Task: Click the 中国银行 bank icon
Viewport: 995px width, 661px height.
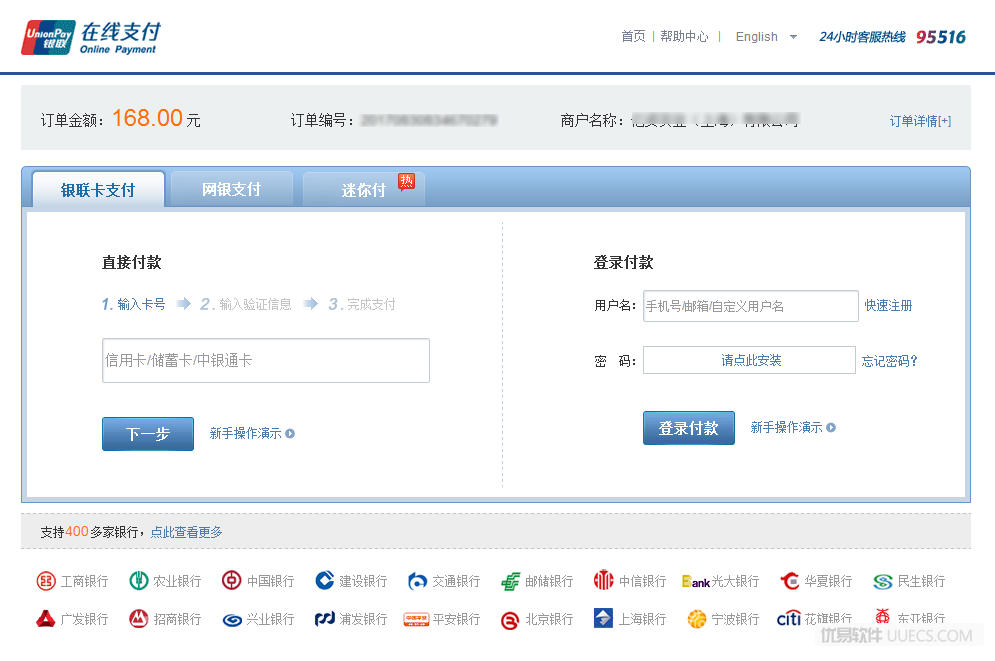Action: pyautogui.click(x=232, y=580)
